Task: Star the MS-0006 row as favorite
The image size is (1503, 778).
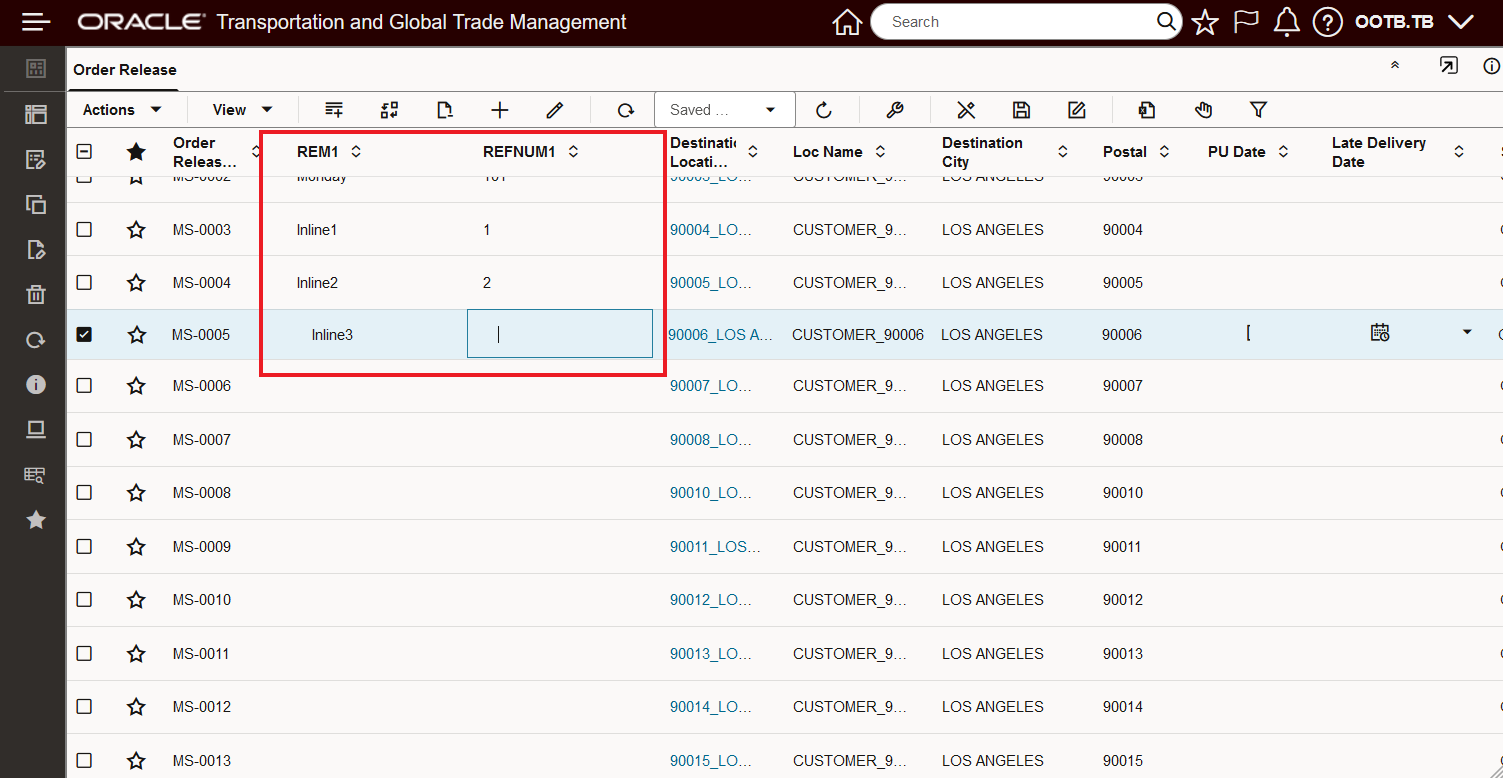Action: 136,386
